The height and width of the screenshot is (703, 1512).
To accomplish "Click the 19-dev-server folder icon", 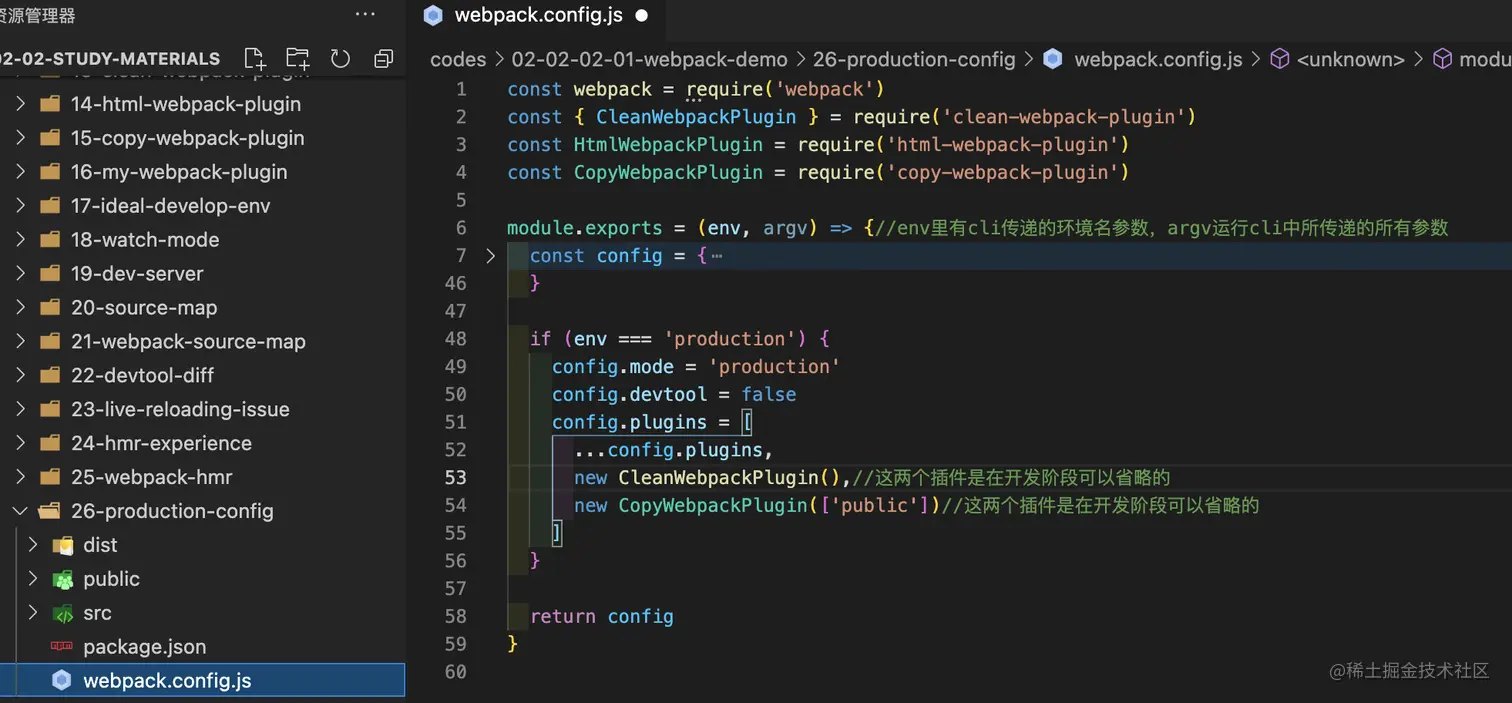I will 50,274.
